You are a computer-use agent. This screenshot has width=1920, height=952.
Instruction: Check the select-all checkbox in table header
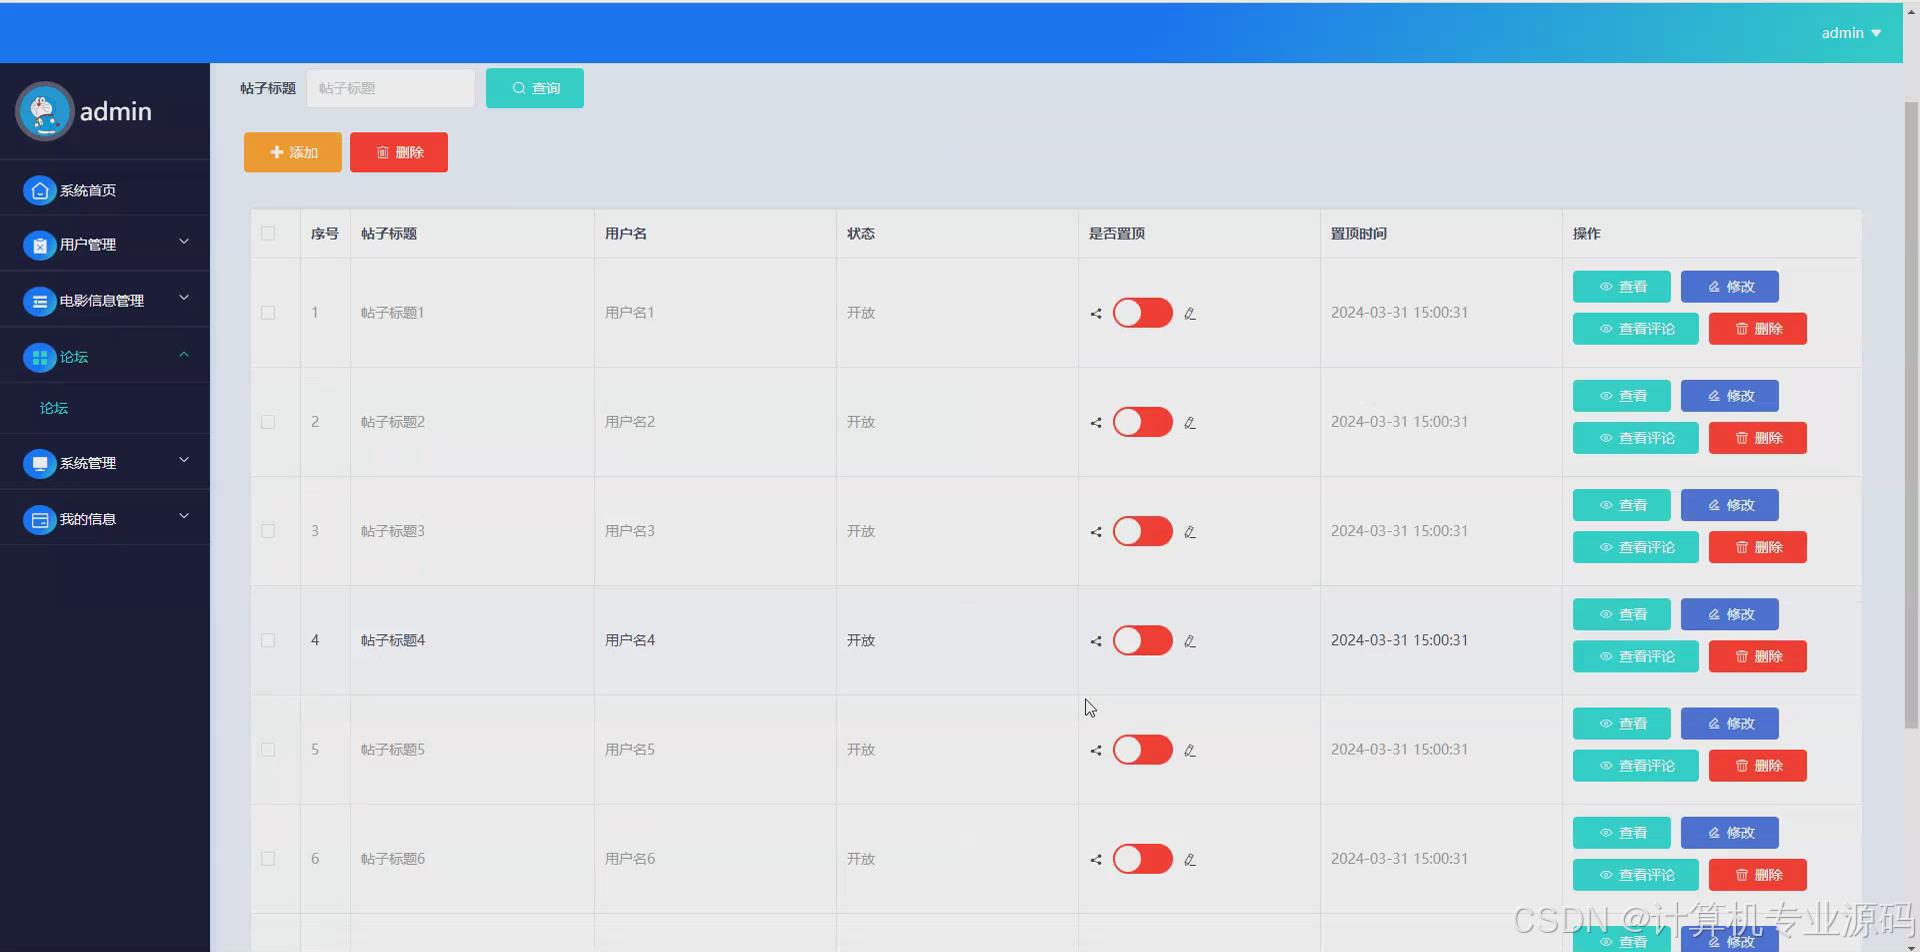268,234
